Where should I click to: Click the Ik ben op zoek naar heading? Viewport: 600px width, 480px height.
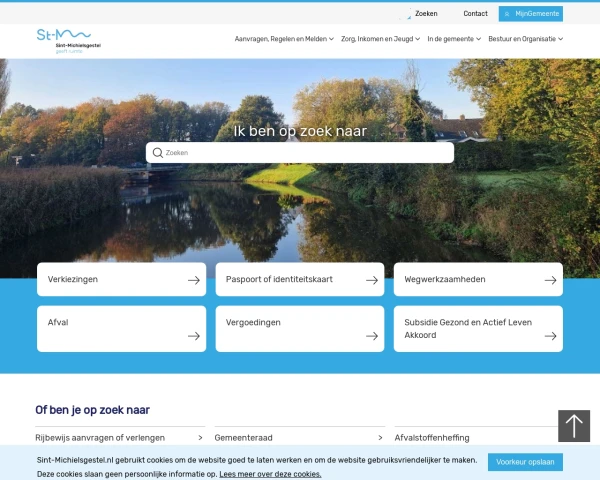click(x=300, y=131)
